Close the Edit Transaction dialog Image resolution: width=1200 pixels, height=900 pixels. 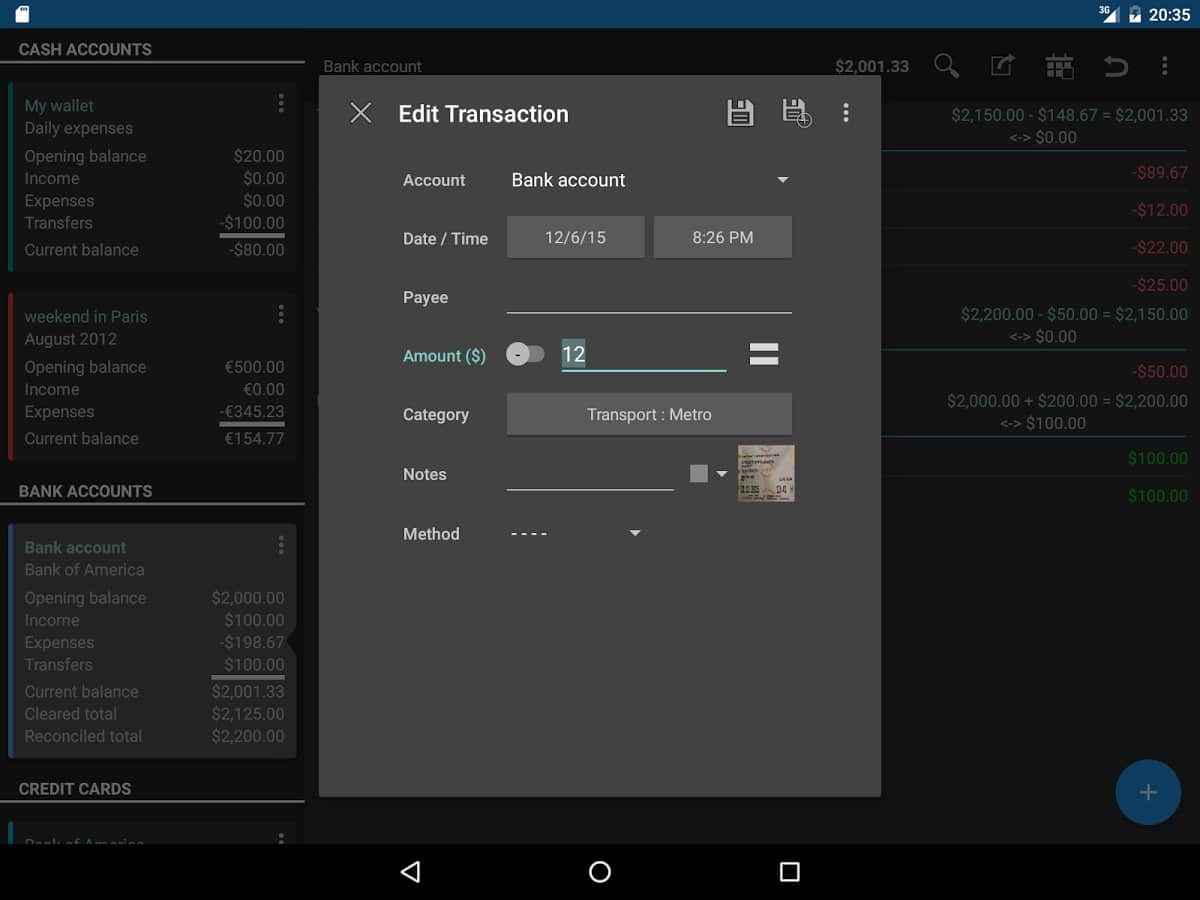[x=361, y=114]
